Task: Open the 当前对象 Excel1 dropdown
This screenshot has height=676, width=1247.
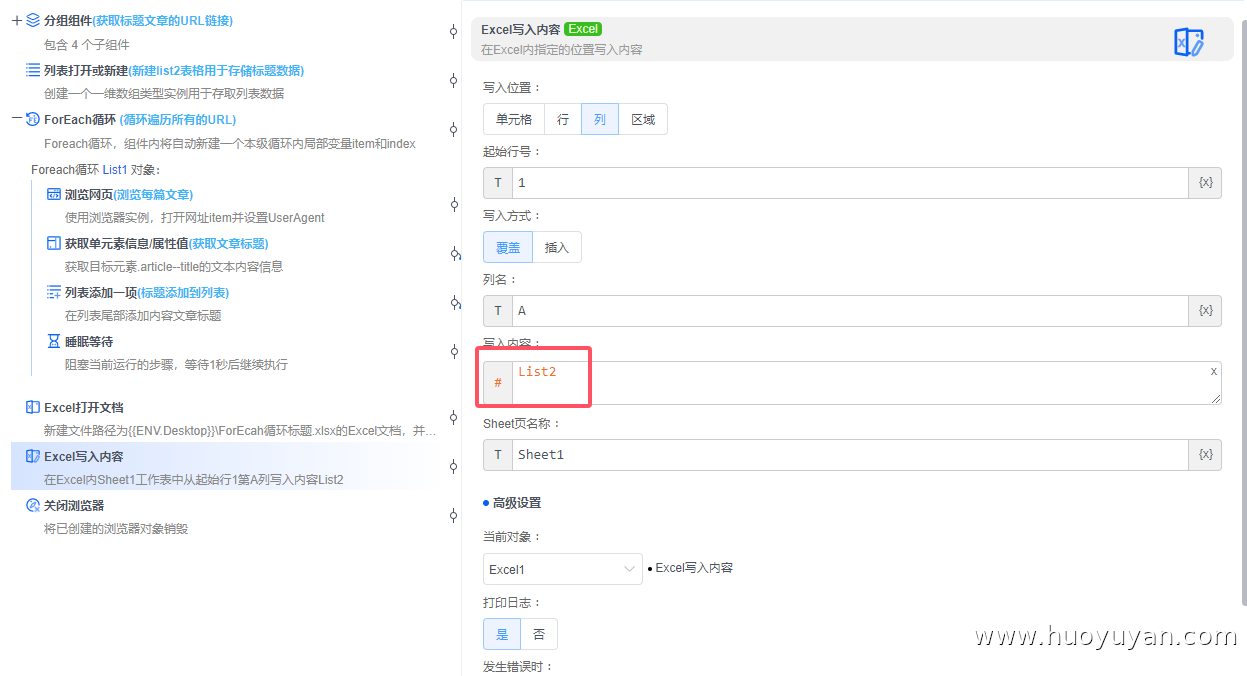Action: (x=563, y=569)
